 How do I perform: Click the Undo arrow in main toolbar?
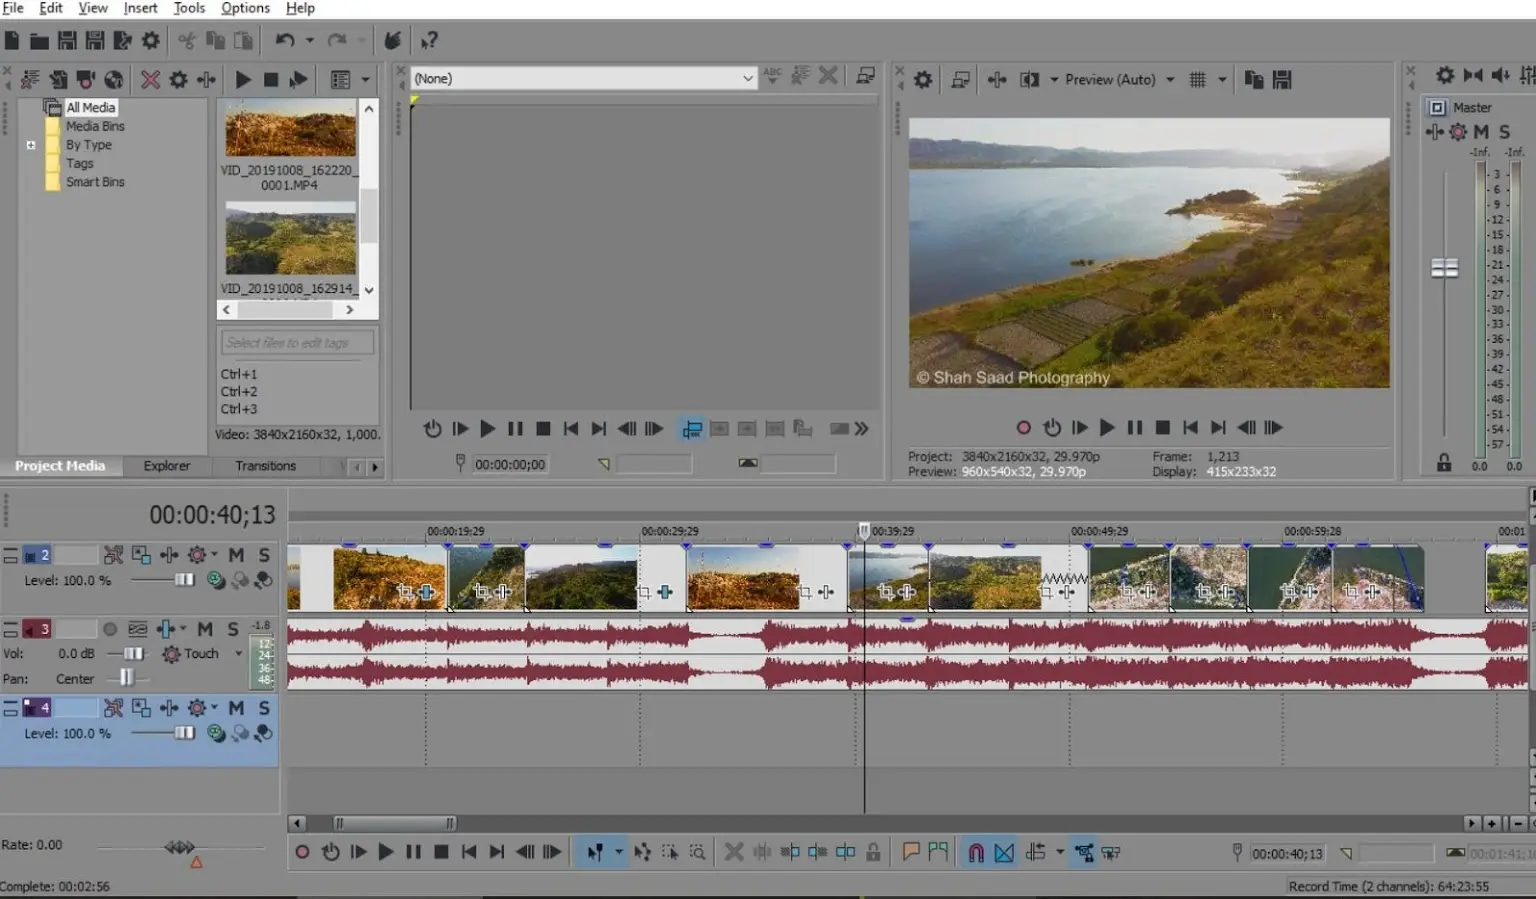tap(285, 40)
